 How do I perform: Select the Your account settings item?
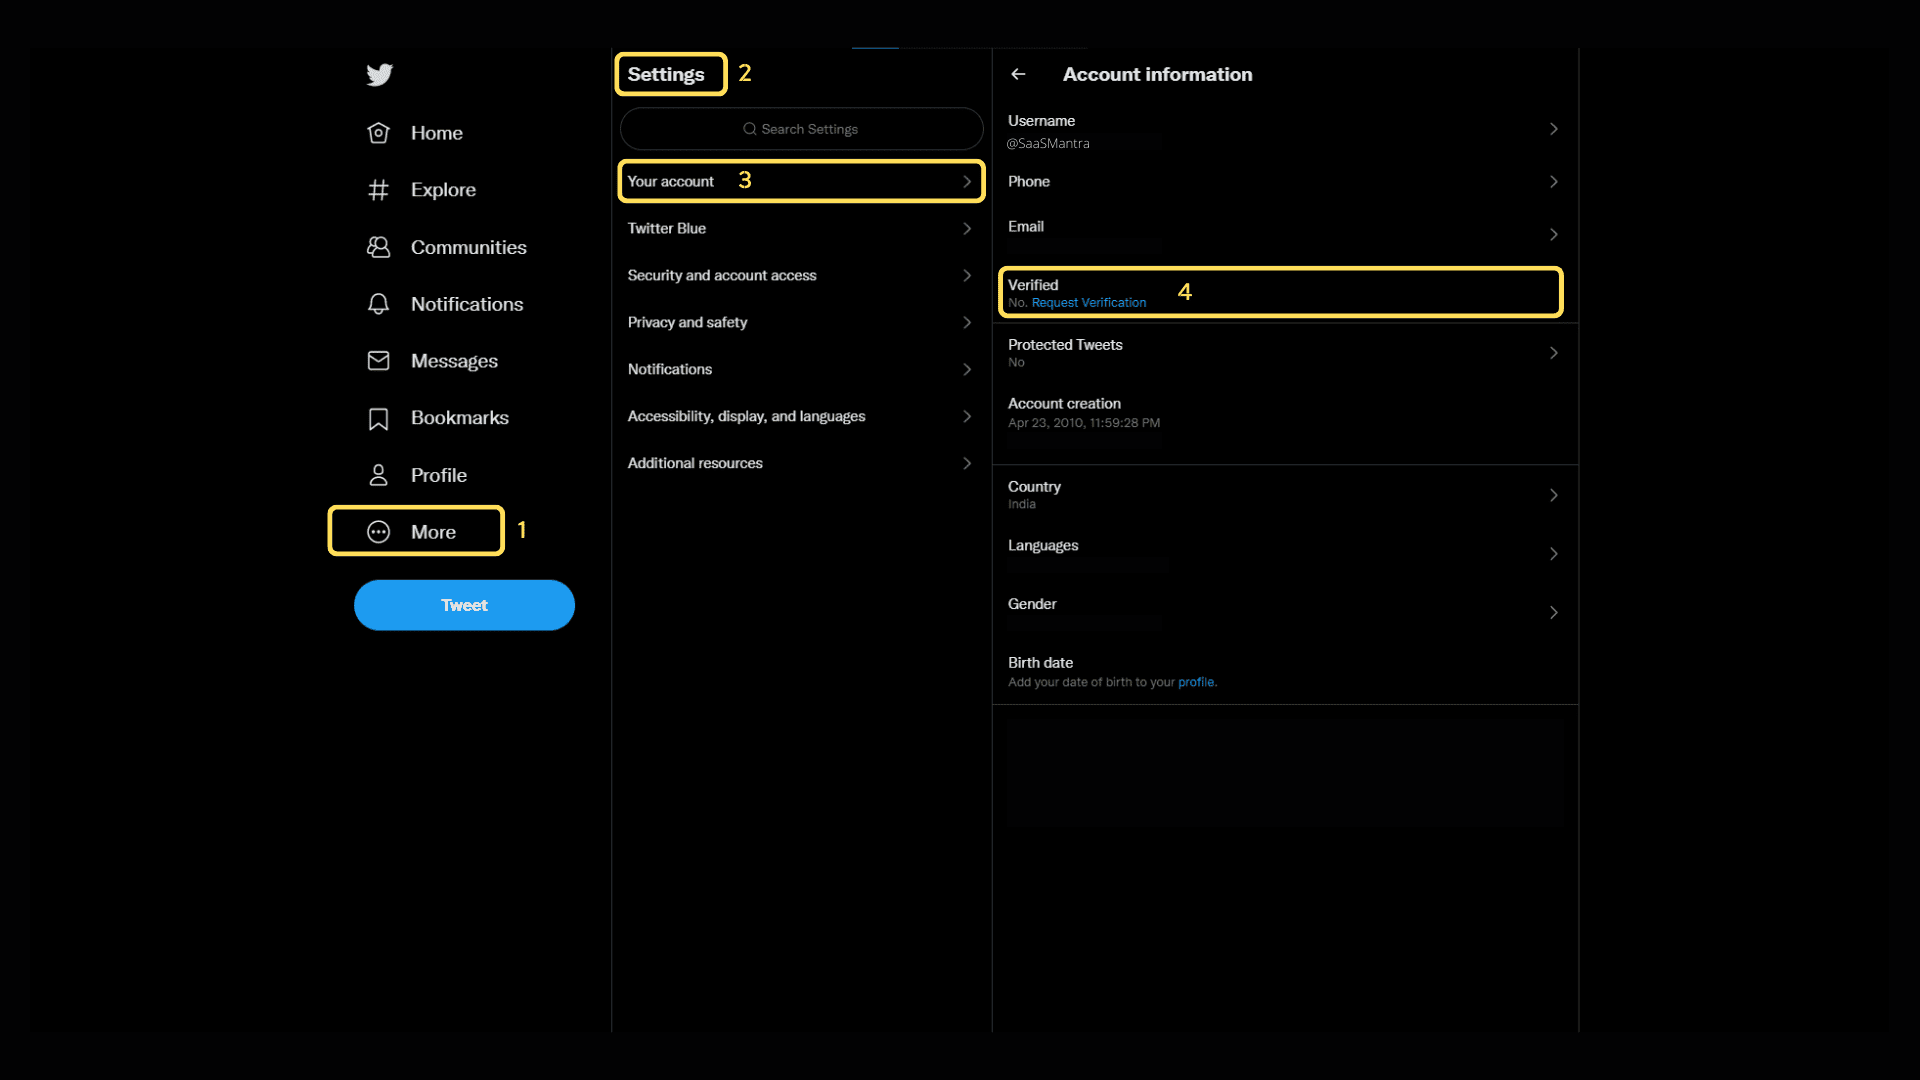801,182
